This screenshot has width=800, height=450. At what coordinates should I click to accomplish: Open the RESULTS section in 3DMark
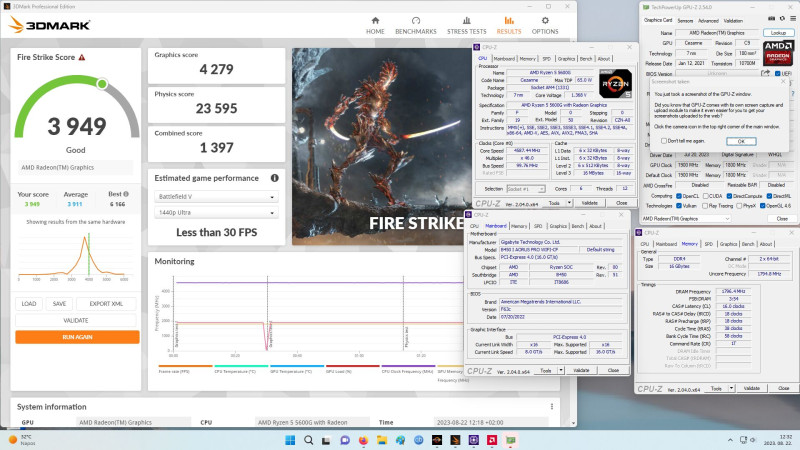pyautogui.click(x=509, y=25)
